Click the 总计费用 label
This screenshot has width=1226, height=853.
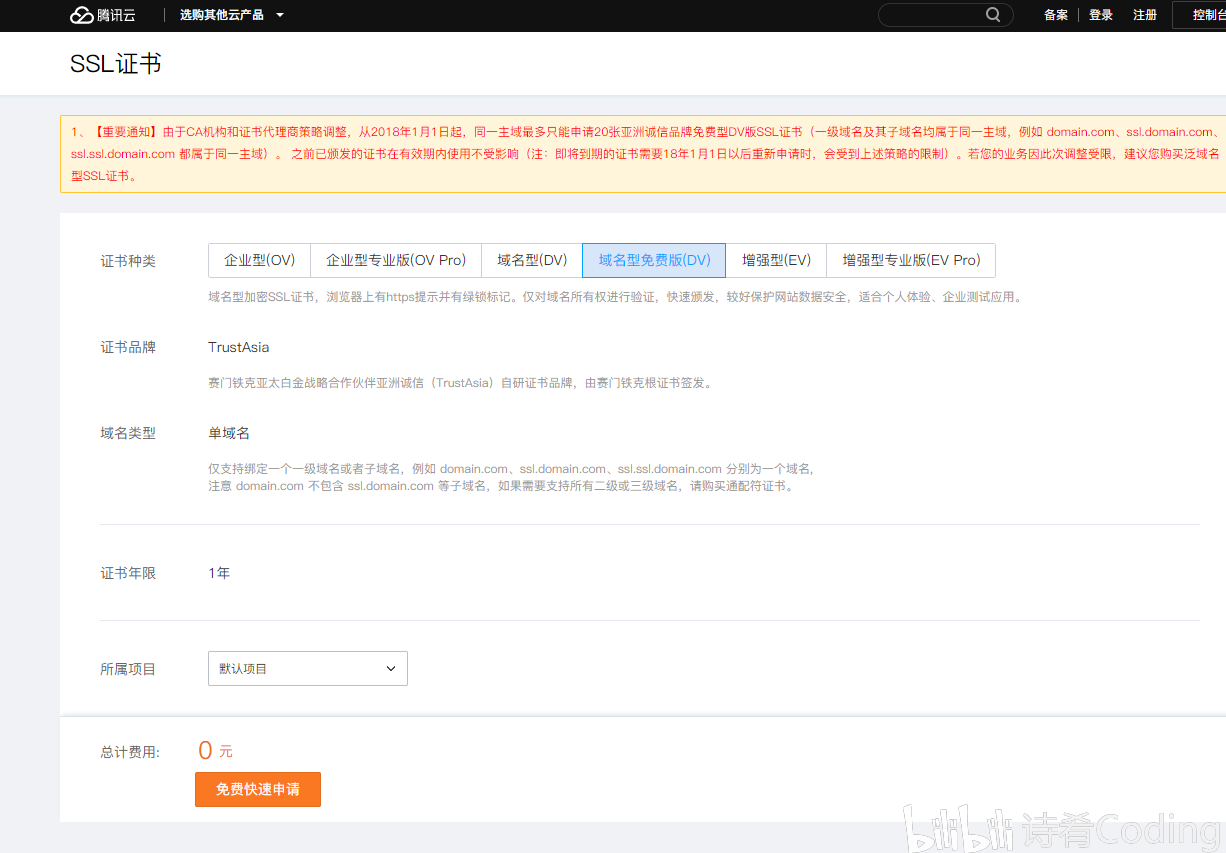pos(130,752)
